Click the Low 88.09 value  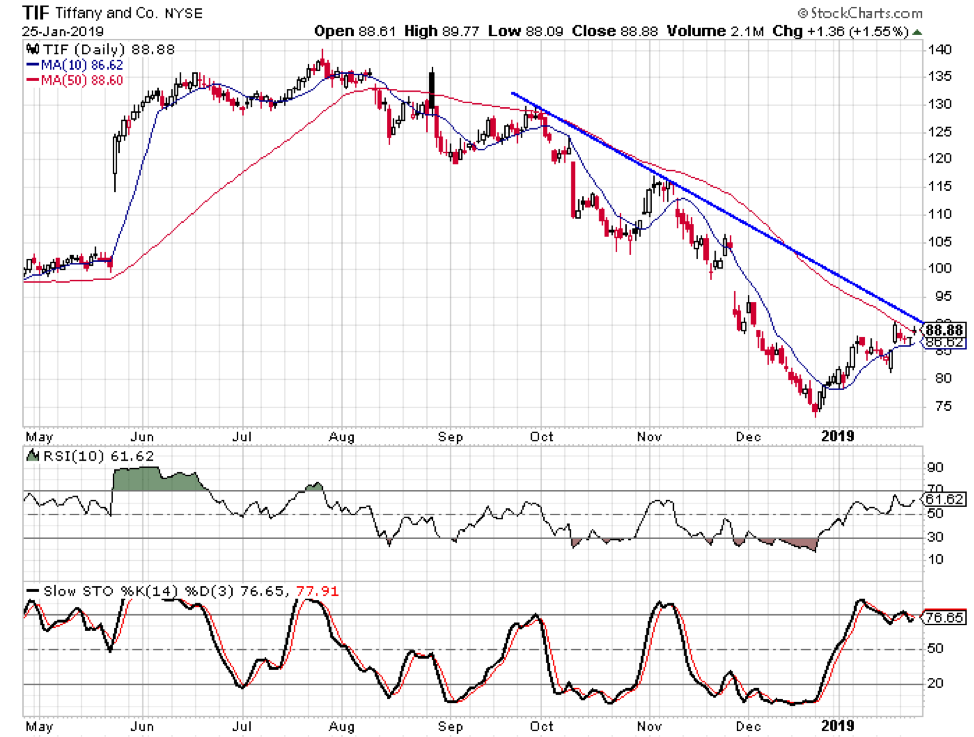pos(526,31)
